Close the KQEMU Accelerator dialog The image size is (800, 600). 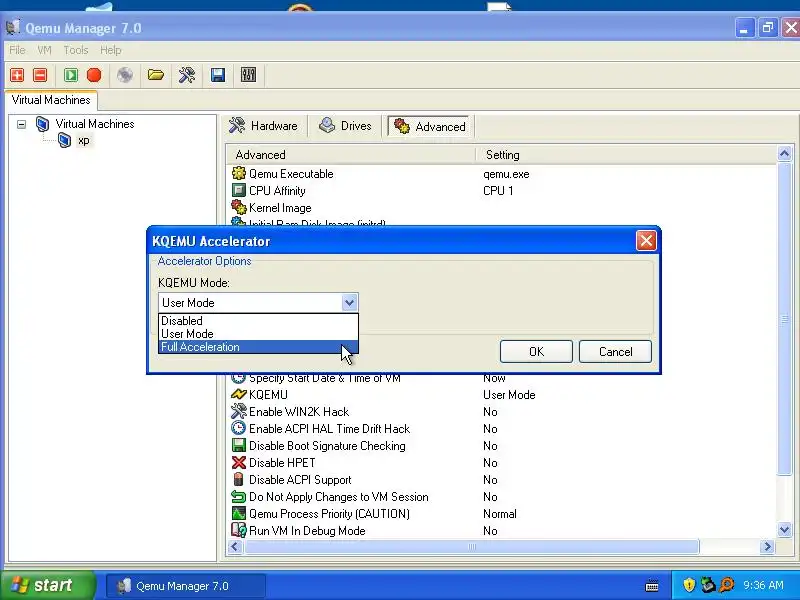(x=646, y=240)
